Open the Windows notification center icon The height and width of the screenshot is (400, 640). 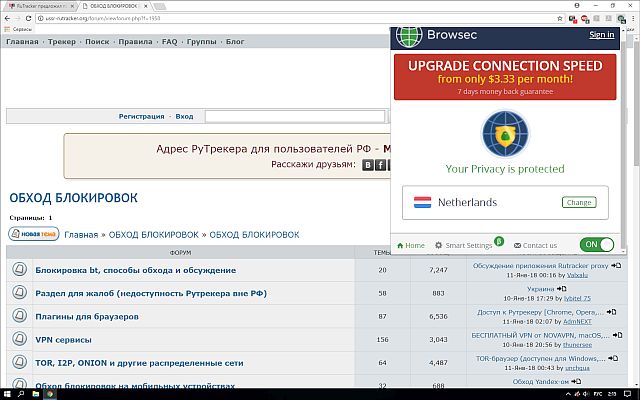[627, 394]
